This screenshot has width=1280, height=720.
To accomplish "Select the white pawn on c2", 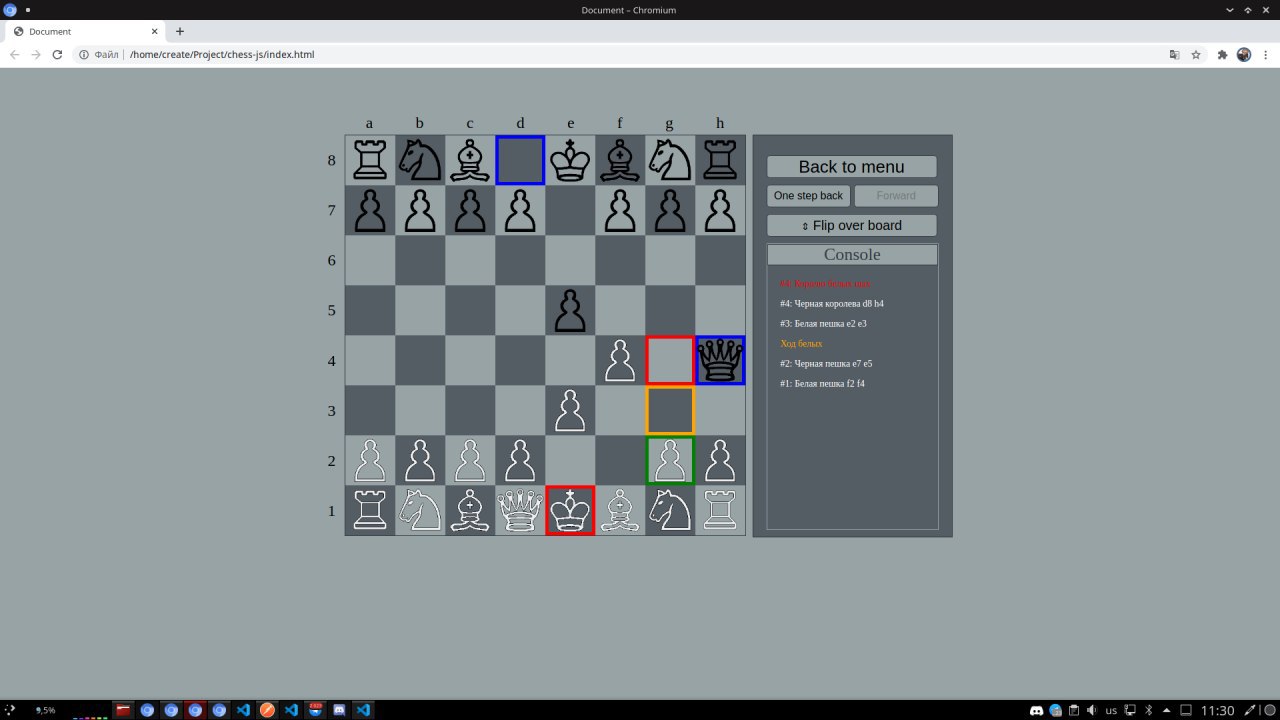I will [470, 460].
